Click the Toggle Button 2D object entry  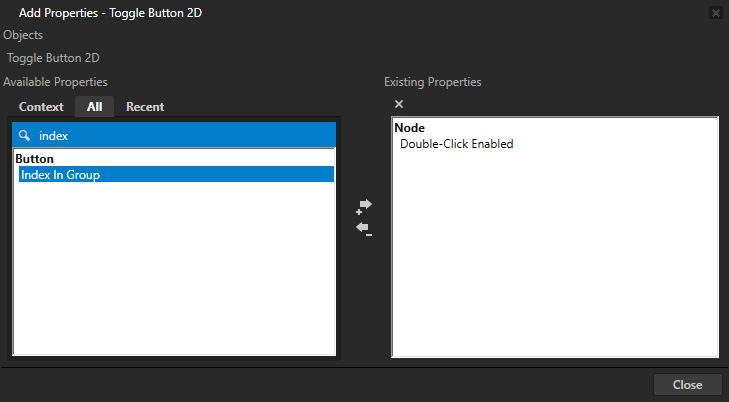53,58
